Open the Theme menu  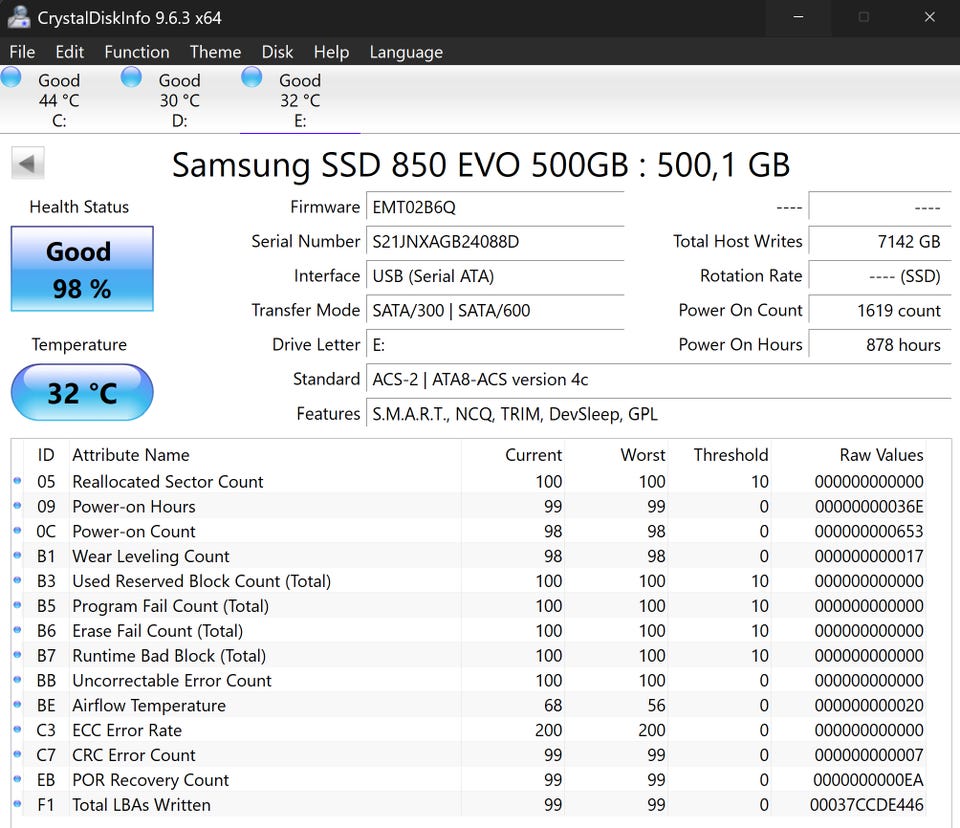pyautogui.click(x=215, y=52)
